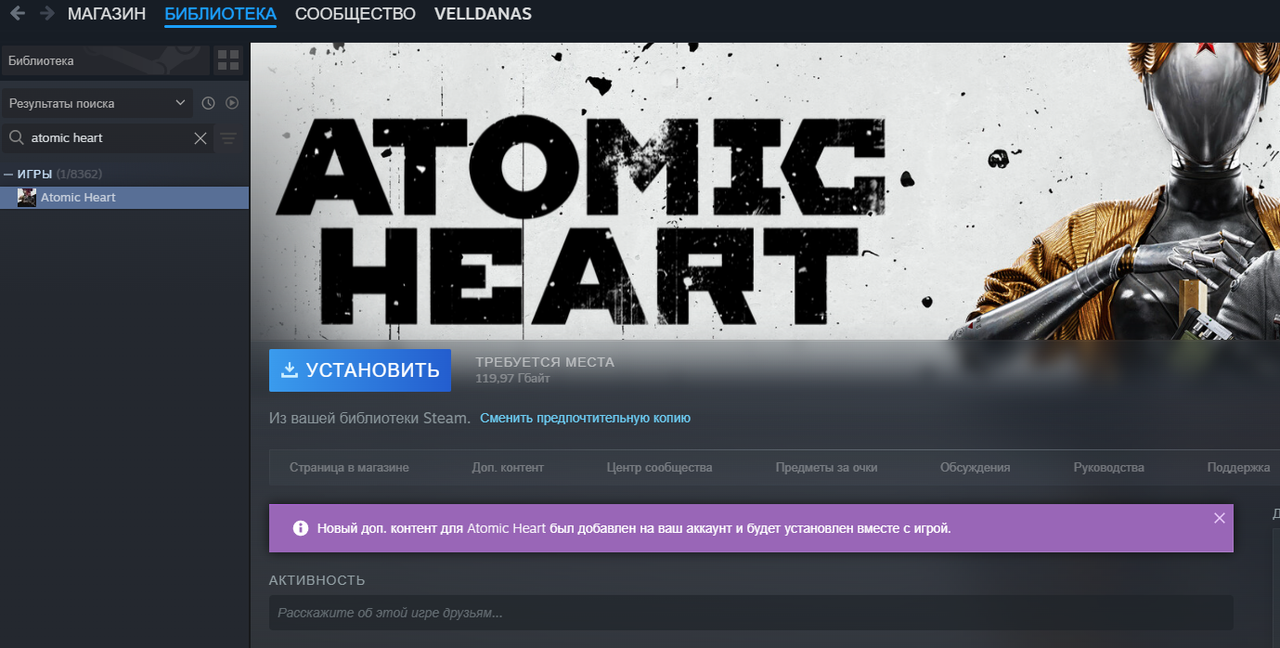Click the Библиотека home button
Viewport: 1280px width, 648px height.
(x=105, y=61)
